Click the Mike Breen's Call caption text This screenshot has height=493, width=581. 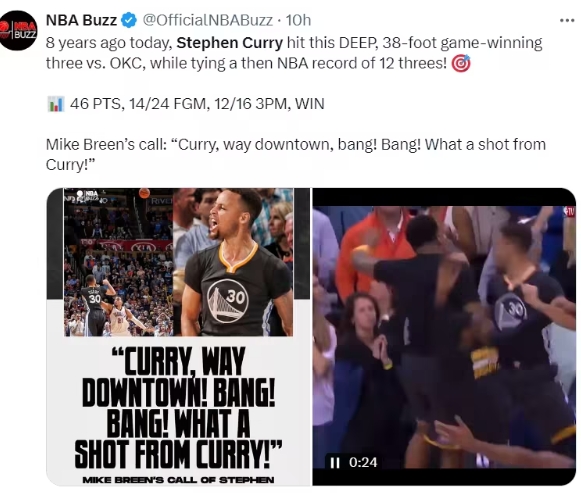(x=178, y=480)
